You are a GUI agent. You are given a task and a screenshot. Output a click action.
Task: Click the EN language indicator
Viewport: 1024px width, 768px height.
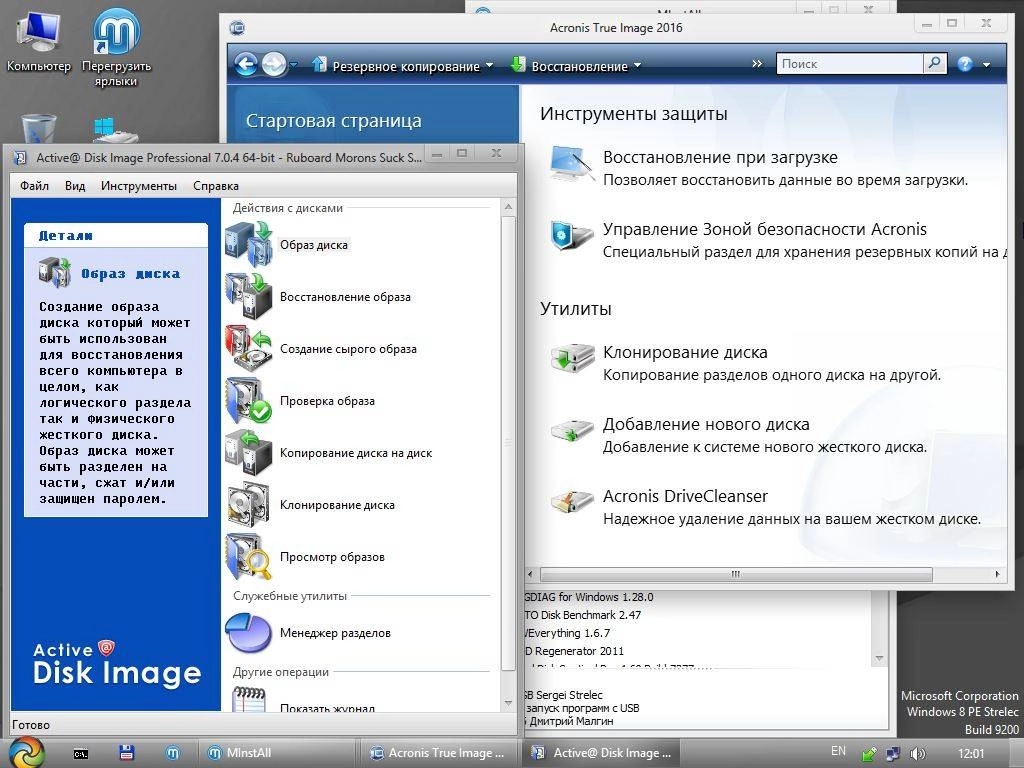pyautogui.click(x=838, y=751)
